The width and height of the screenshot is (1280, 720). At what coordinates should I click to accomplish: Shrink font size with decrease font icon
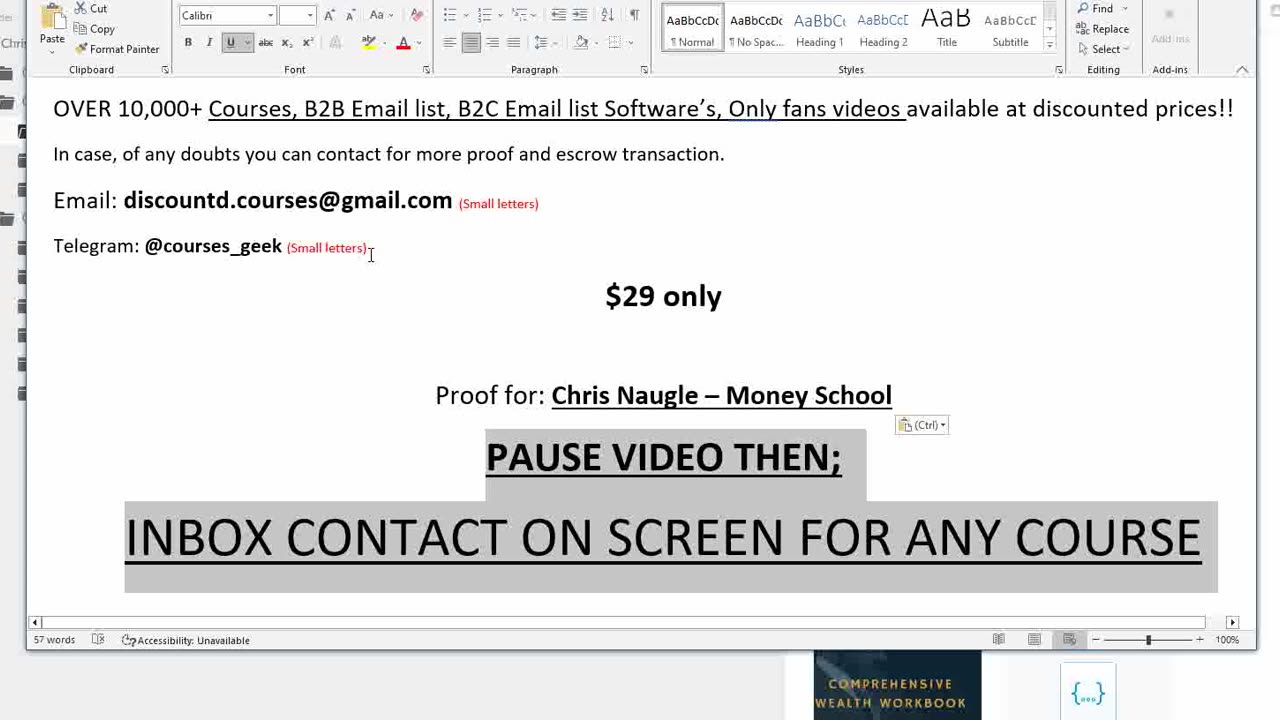tap(350, 15)
